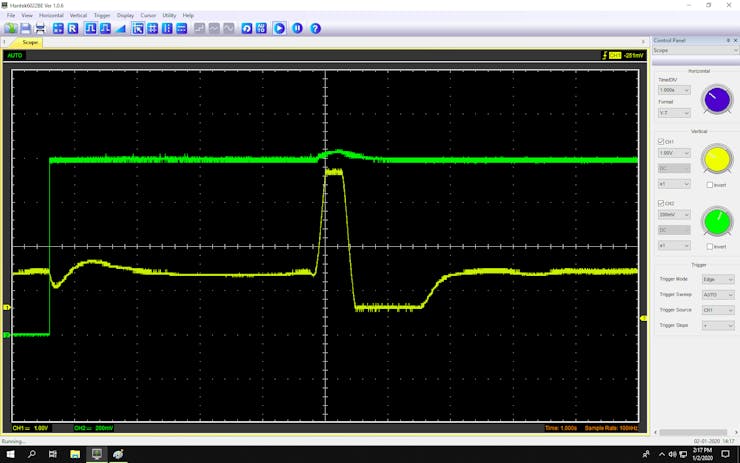Click the Windows Start button
Screen dimensions: 740x463
click(x=9, y=454)
